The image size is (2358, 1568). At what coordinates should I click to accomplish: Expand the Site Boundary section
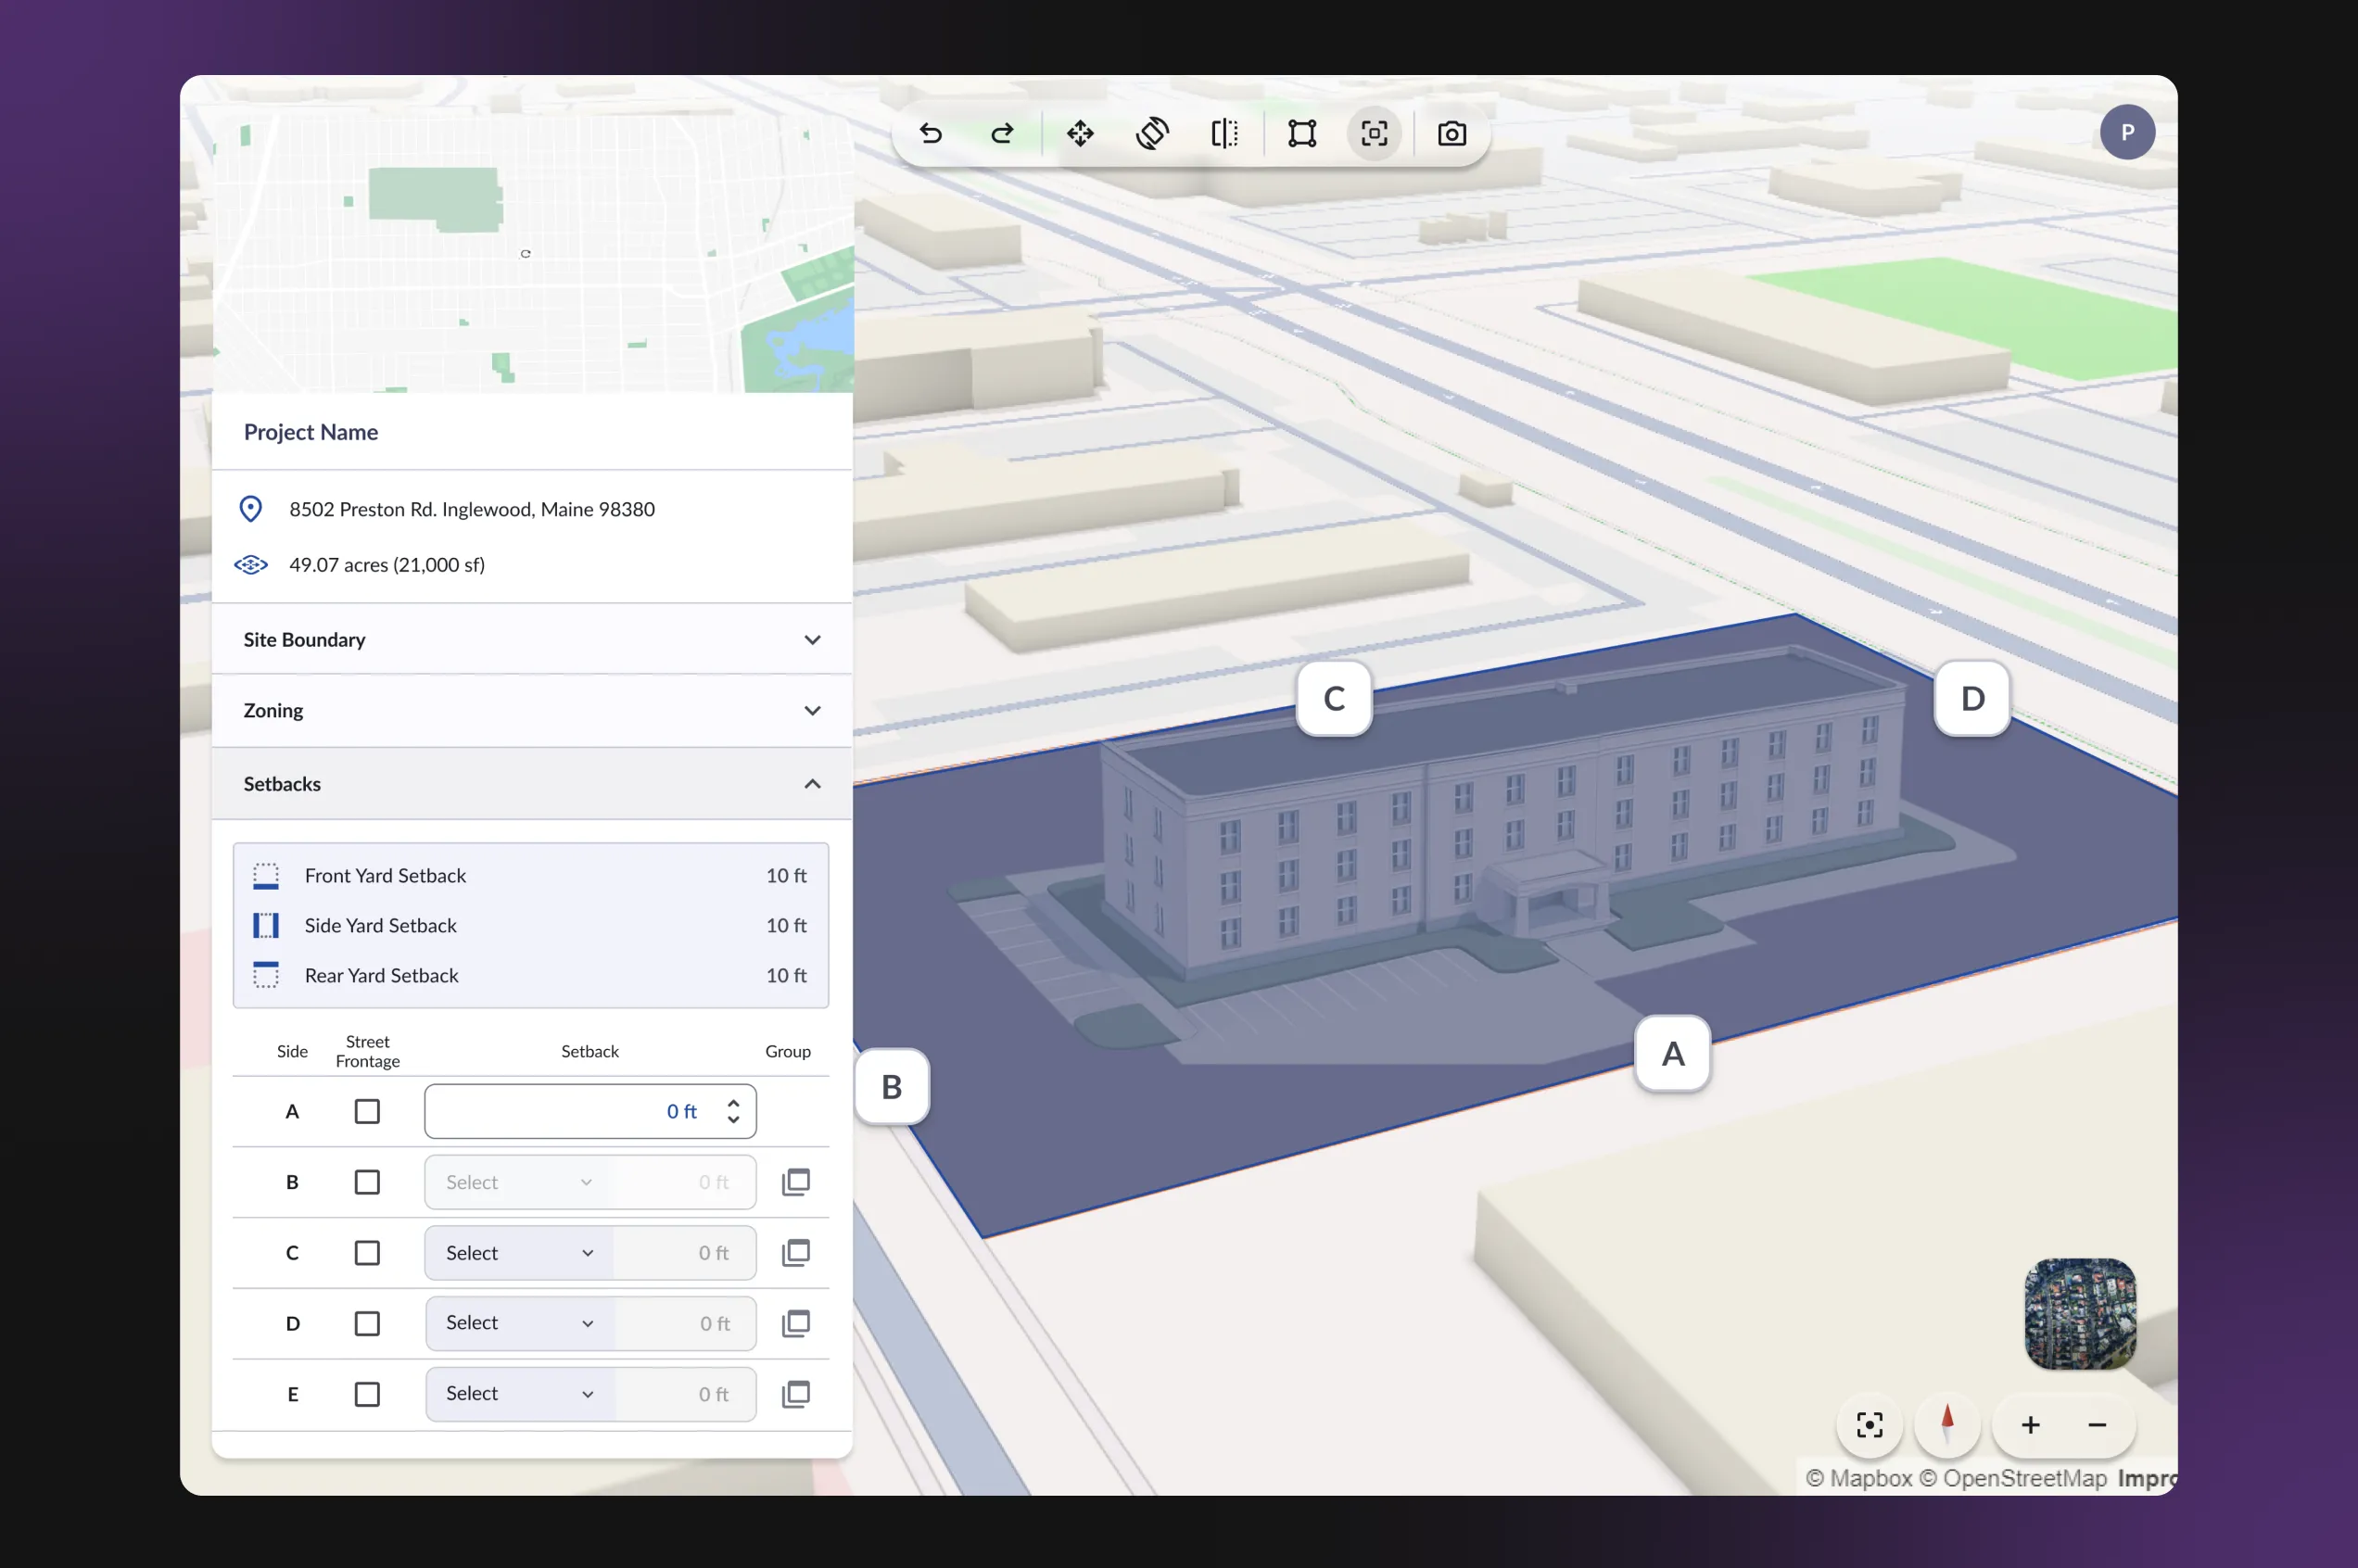pos(812,640)
